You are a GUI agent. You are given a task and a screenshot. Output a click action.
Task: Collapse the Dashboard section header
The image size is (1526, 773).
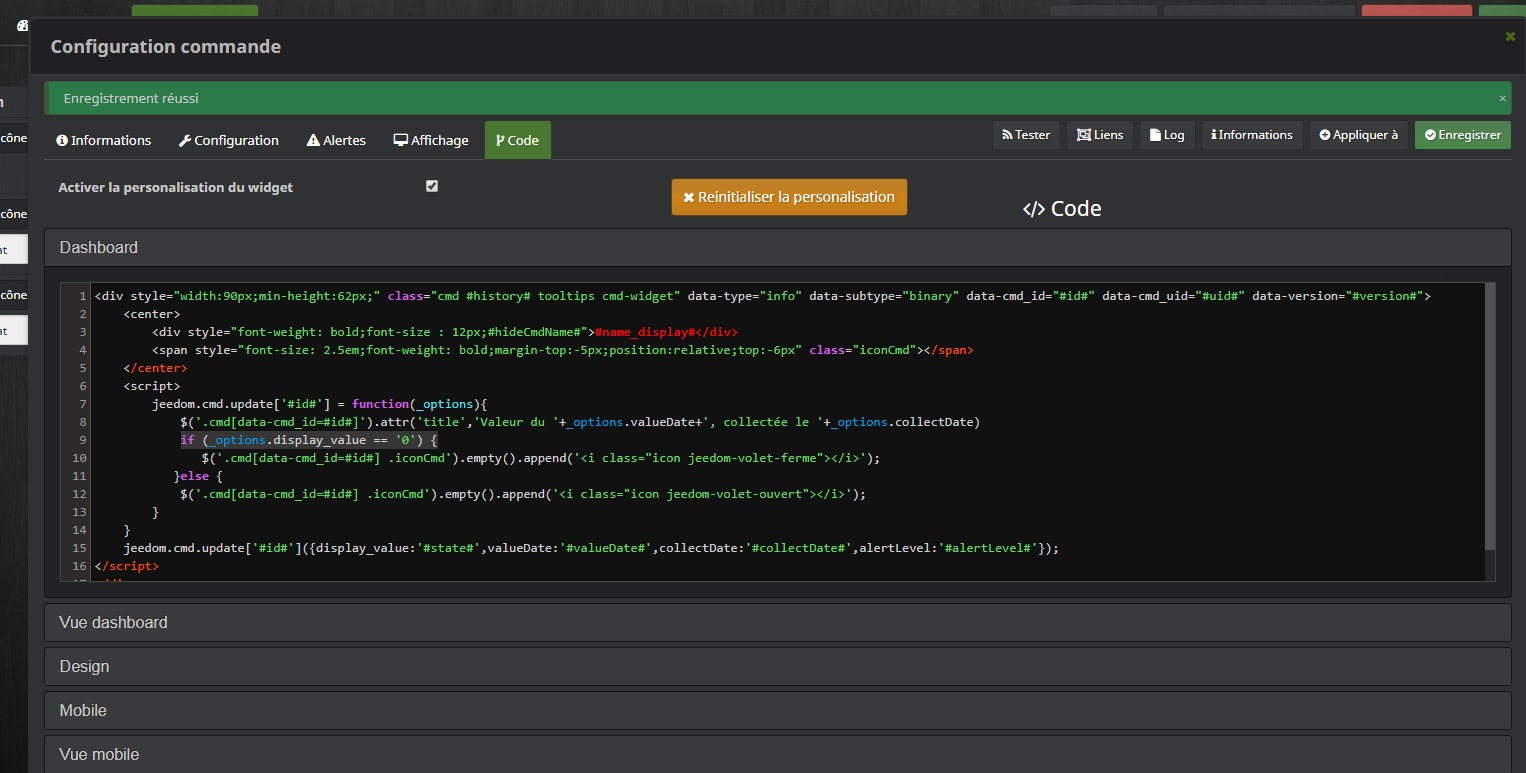point(777,247)
